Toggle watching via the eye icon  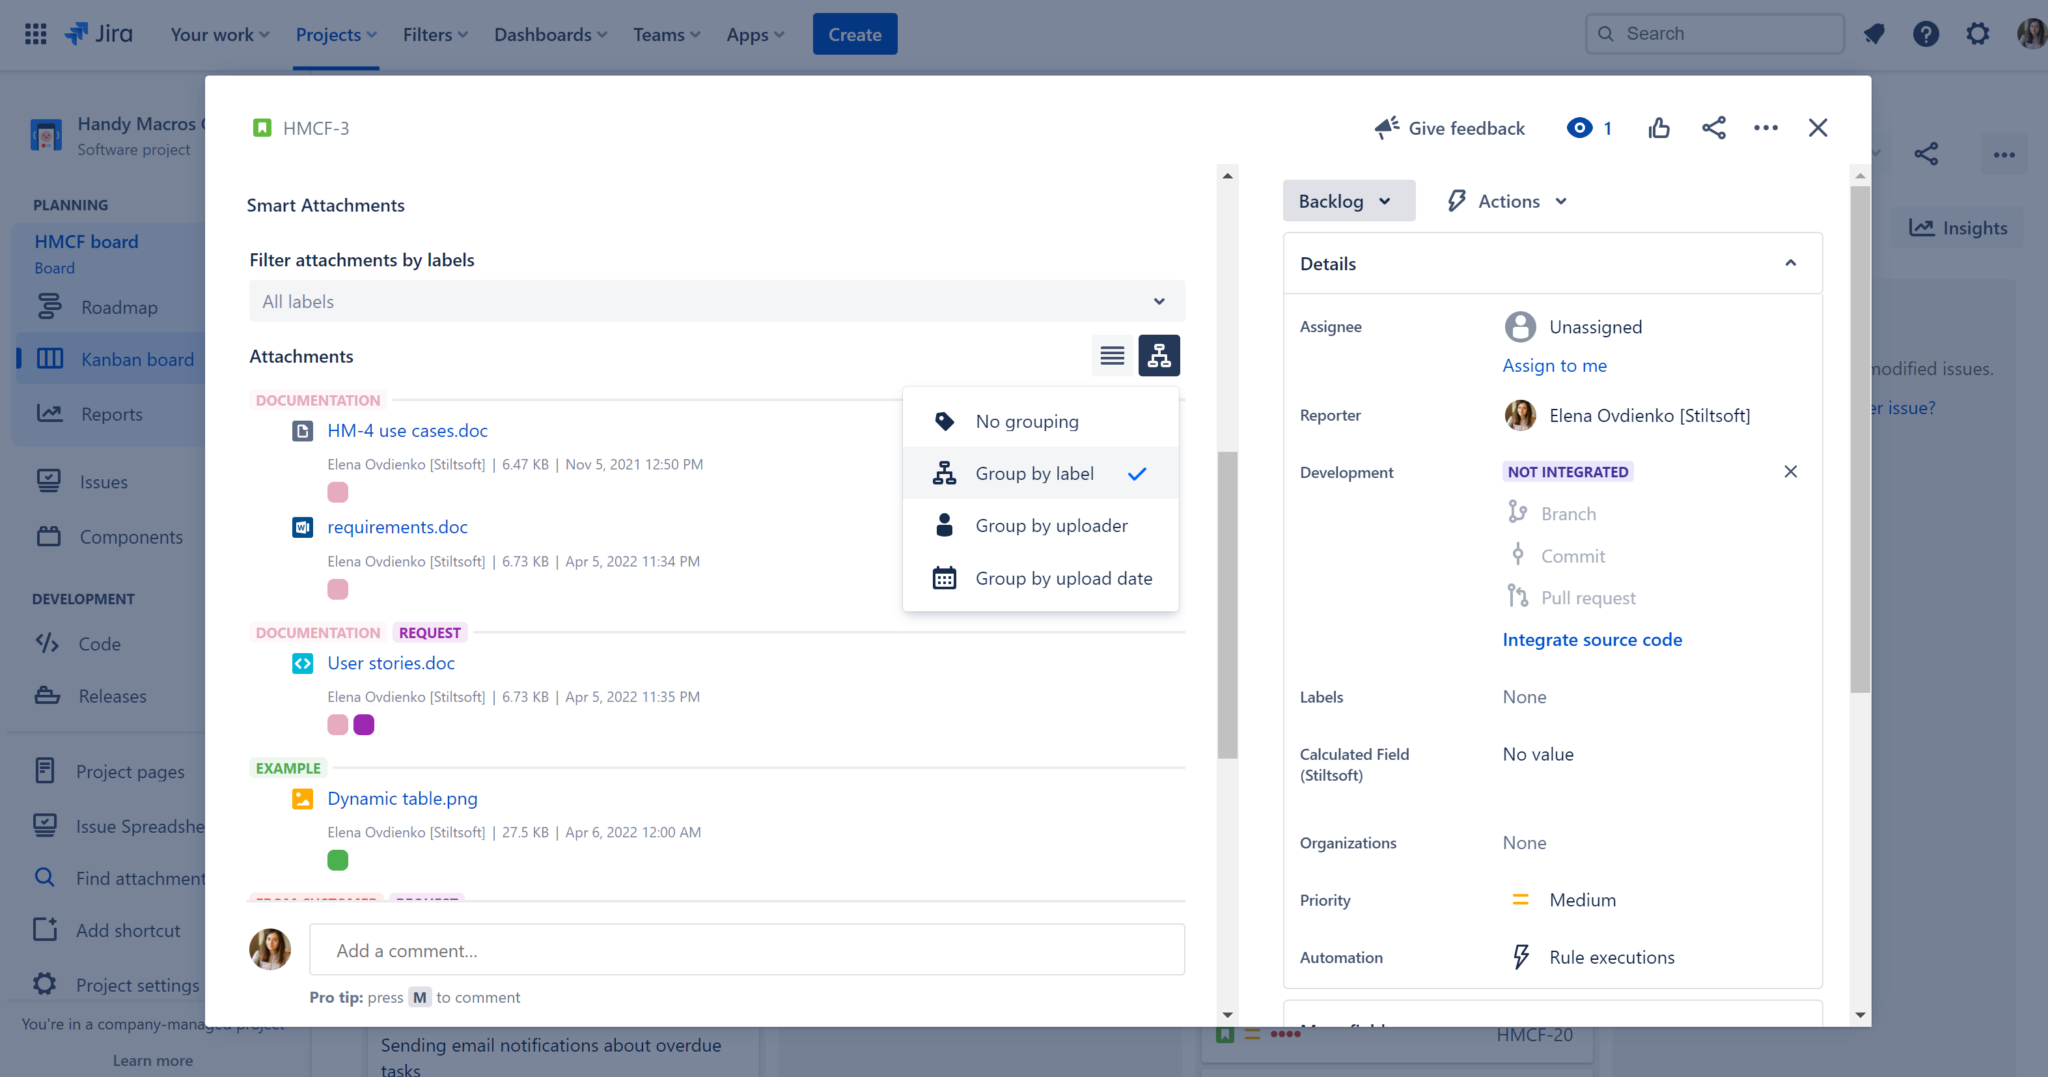1580,128
